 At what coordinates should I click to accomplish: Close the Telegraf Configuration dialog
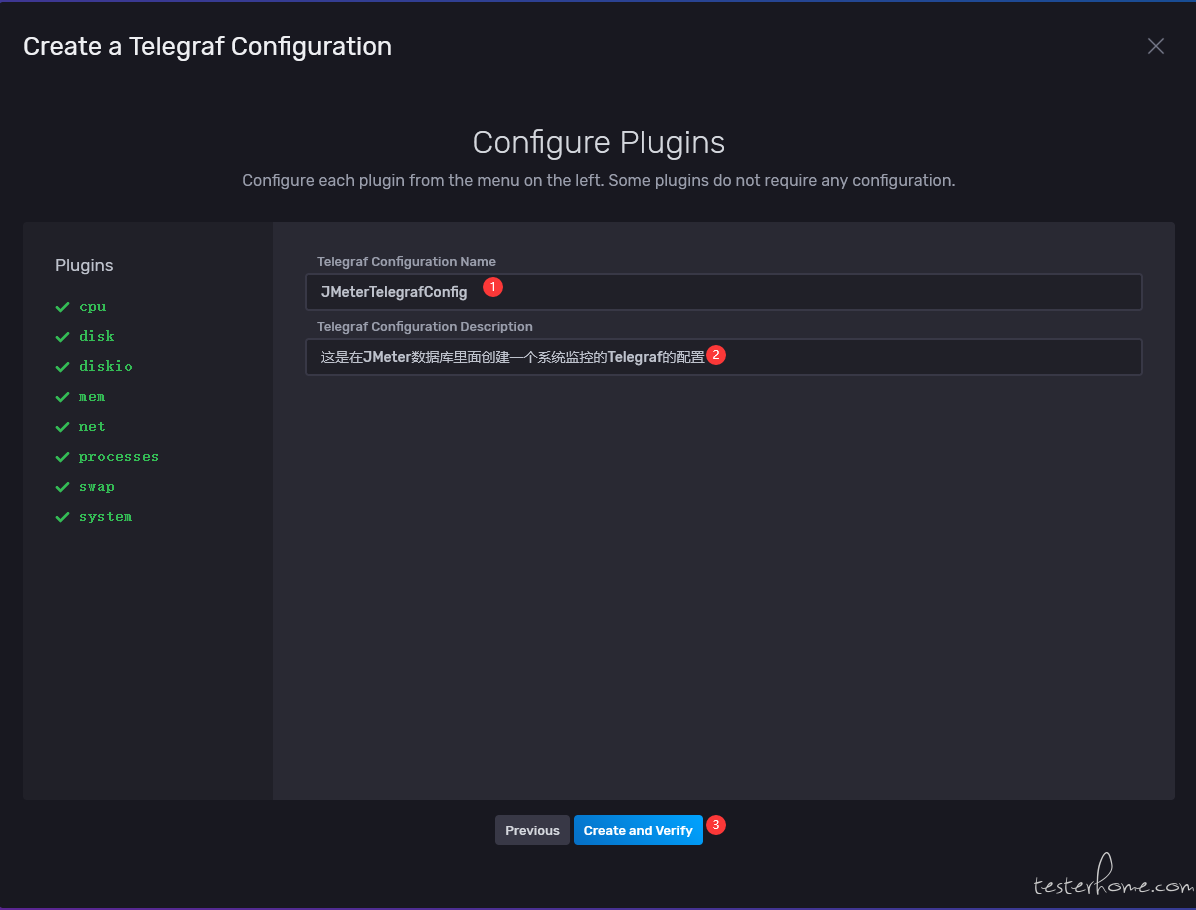pos(1156,47)
